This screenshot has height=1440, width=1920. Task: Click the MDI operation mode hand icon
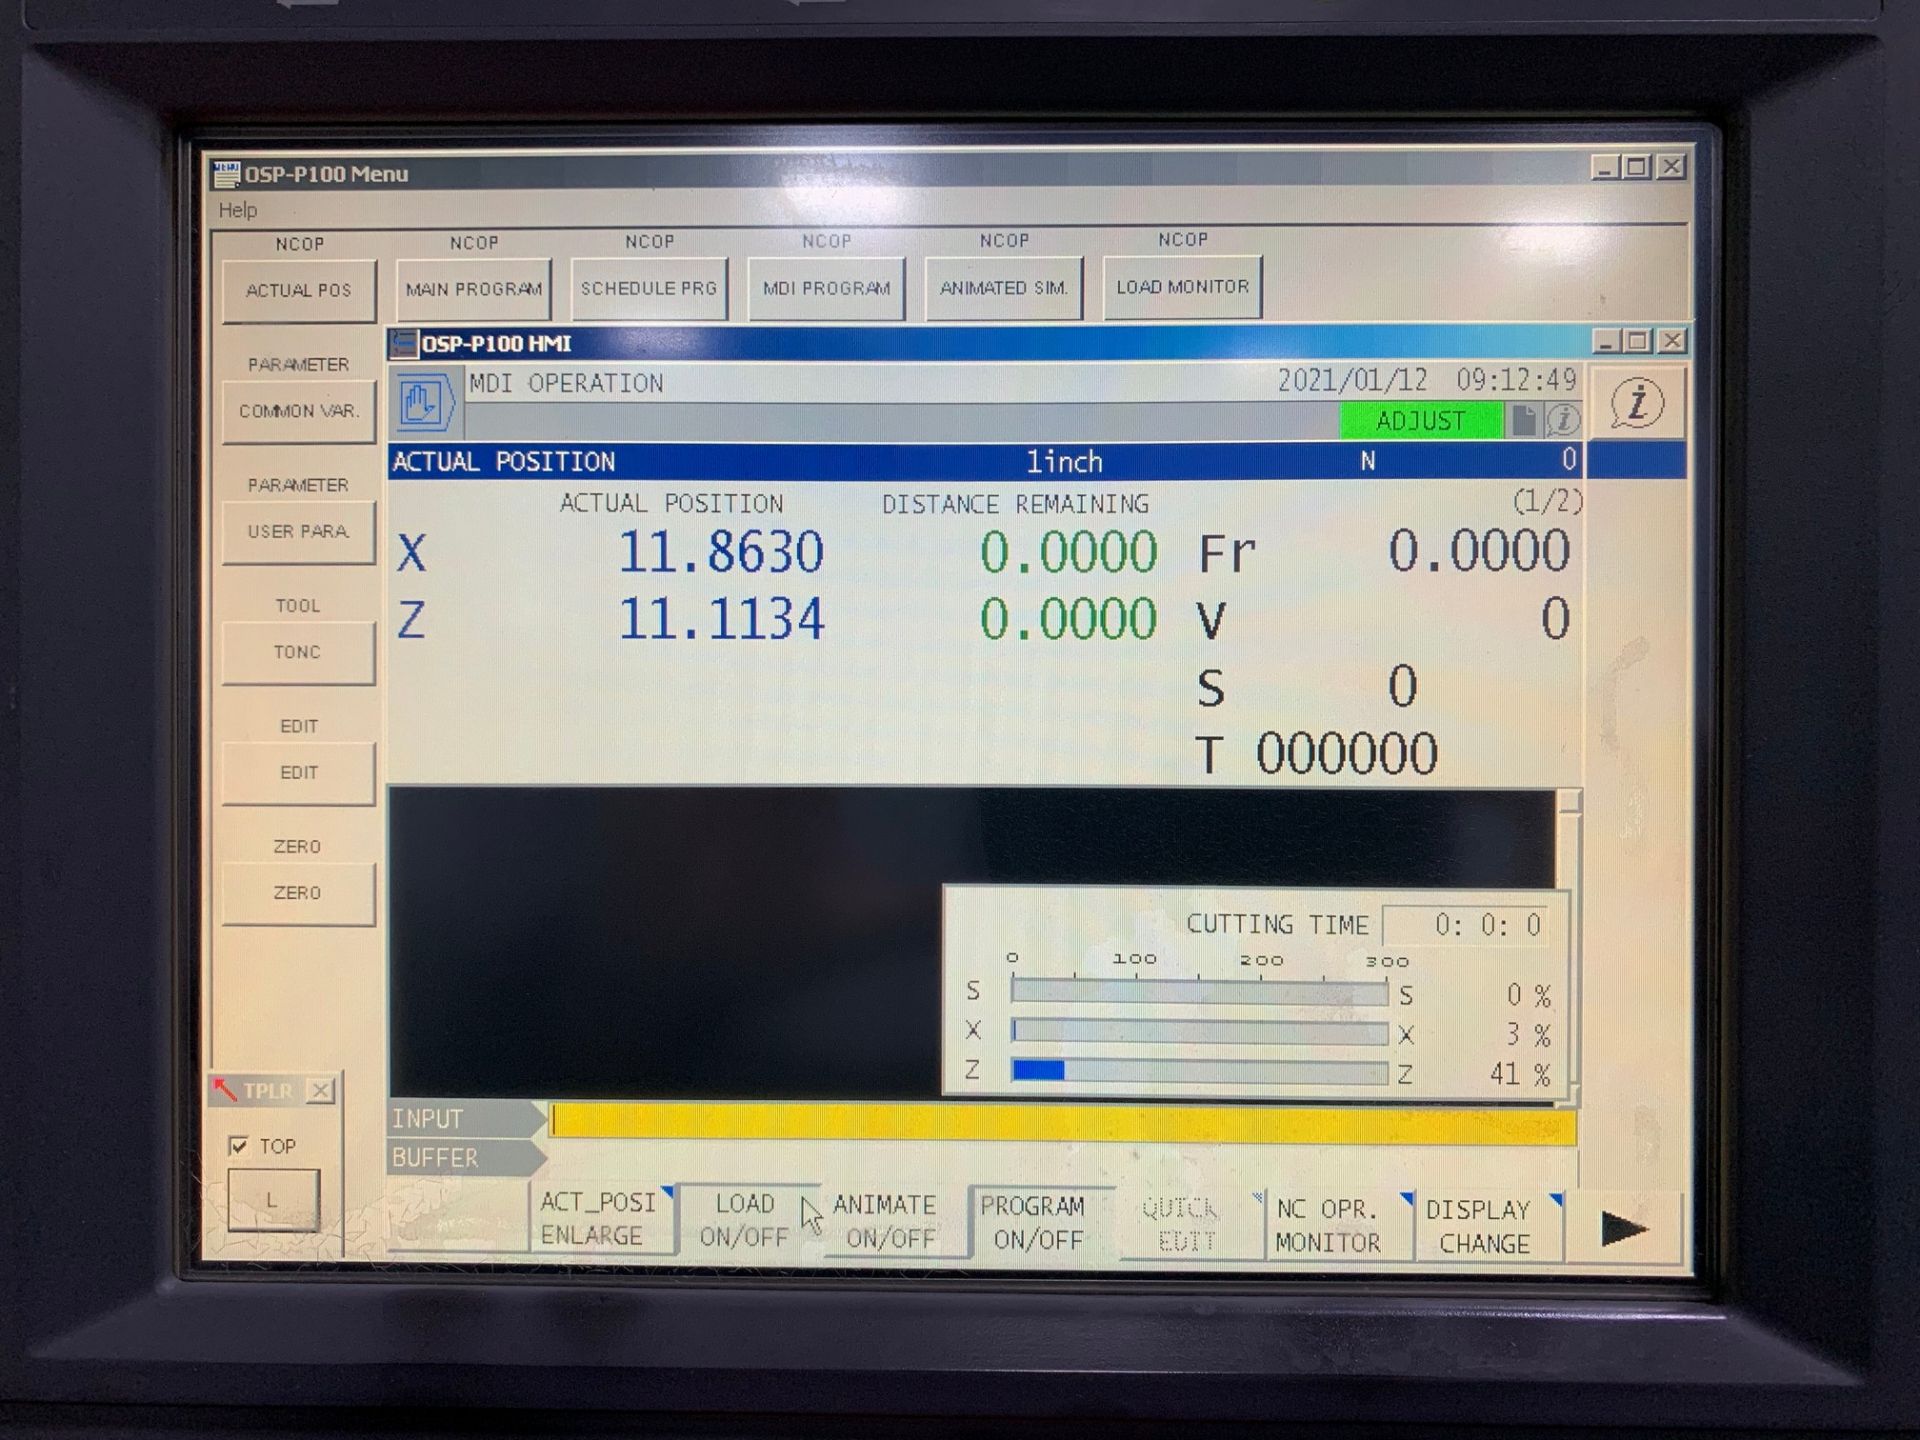click(x=424, y=403)
